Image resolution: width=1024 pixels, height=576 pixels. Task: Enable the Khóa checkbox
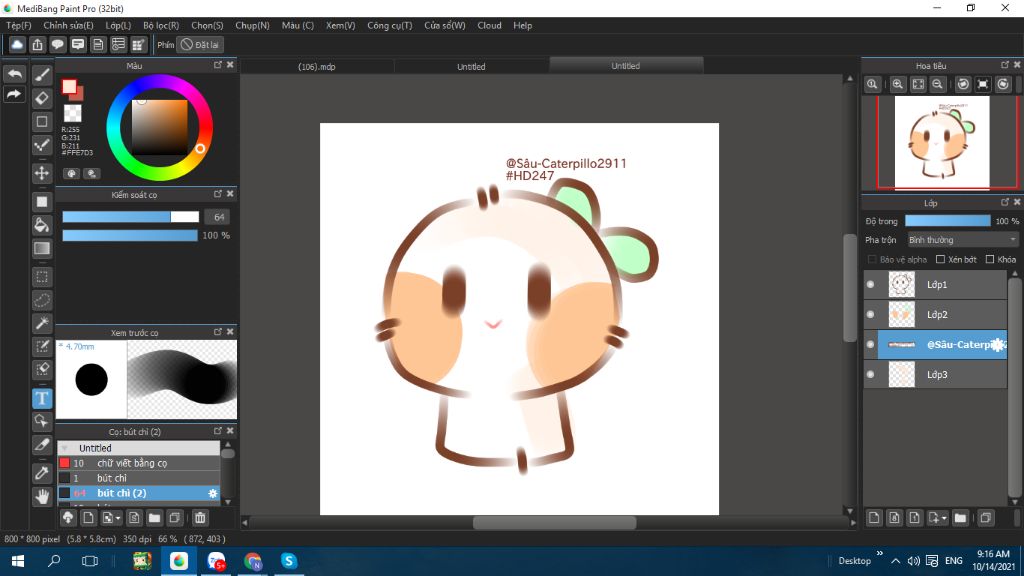point(989,259)
